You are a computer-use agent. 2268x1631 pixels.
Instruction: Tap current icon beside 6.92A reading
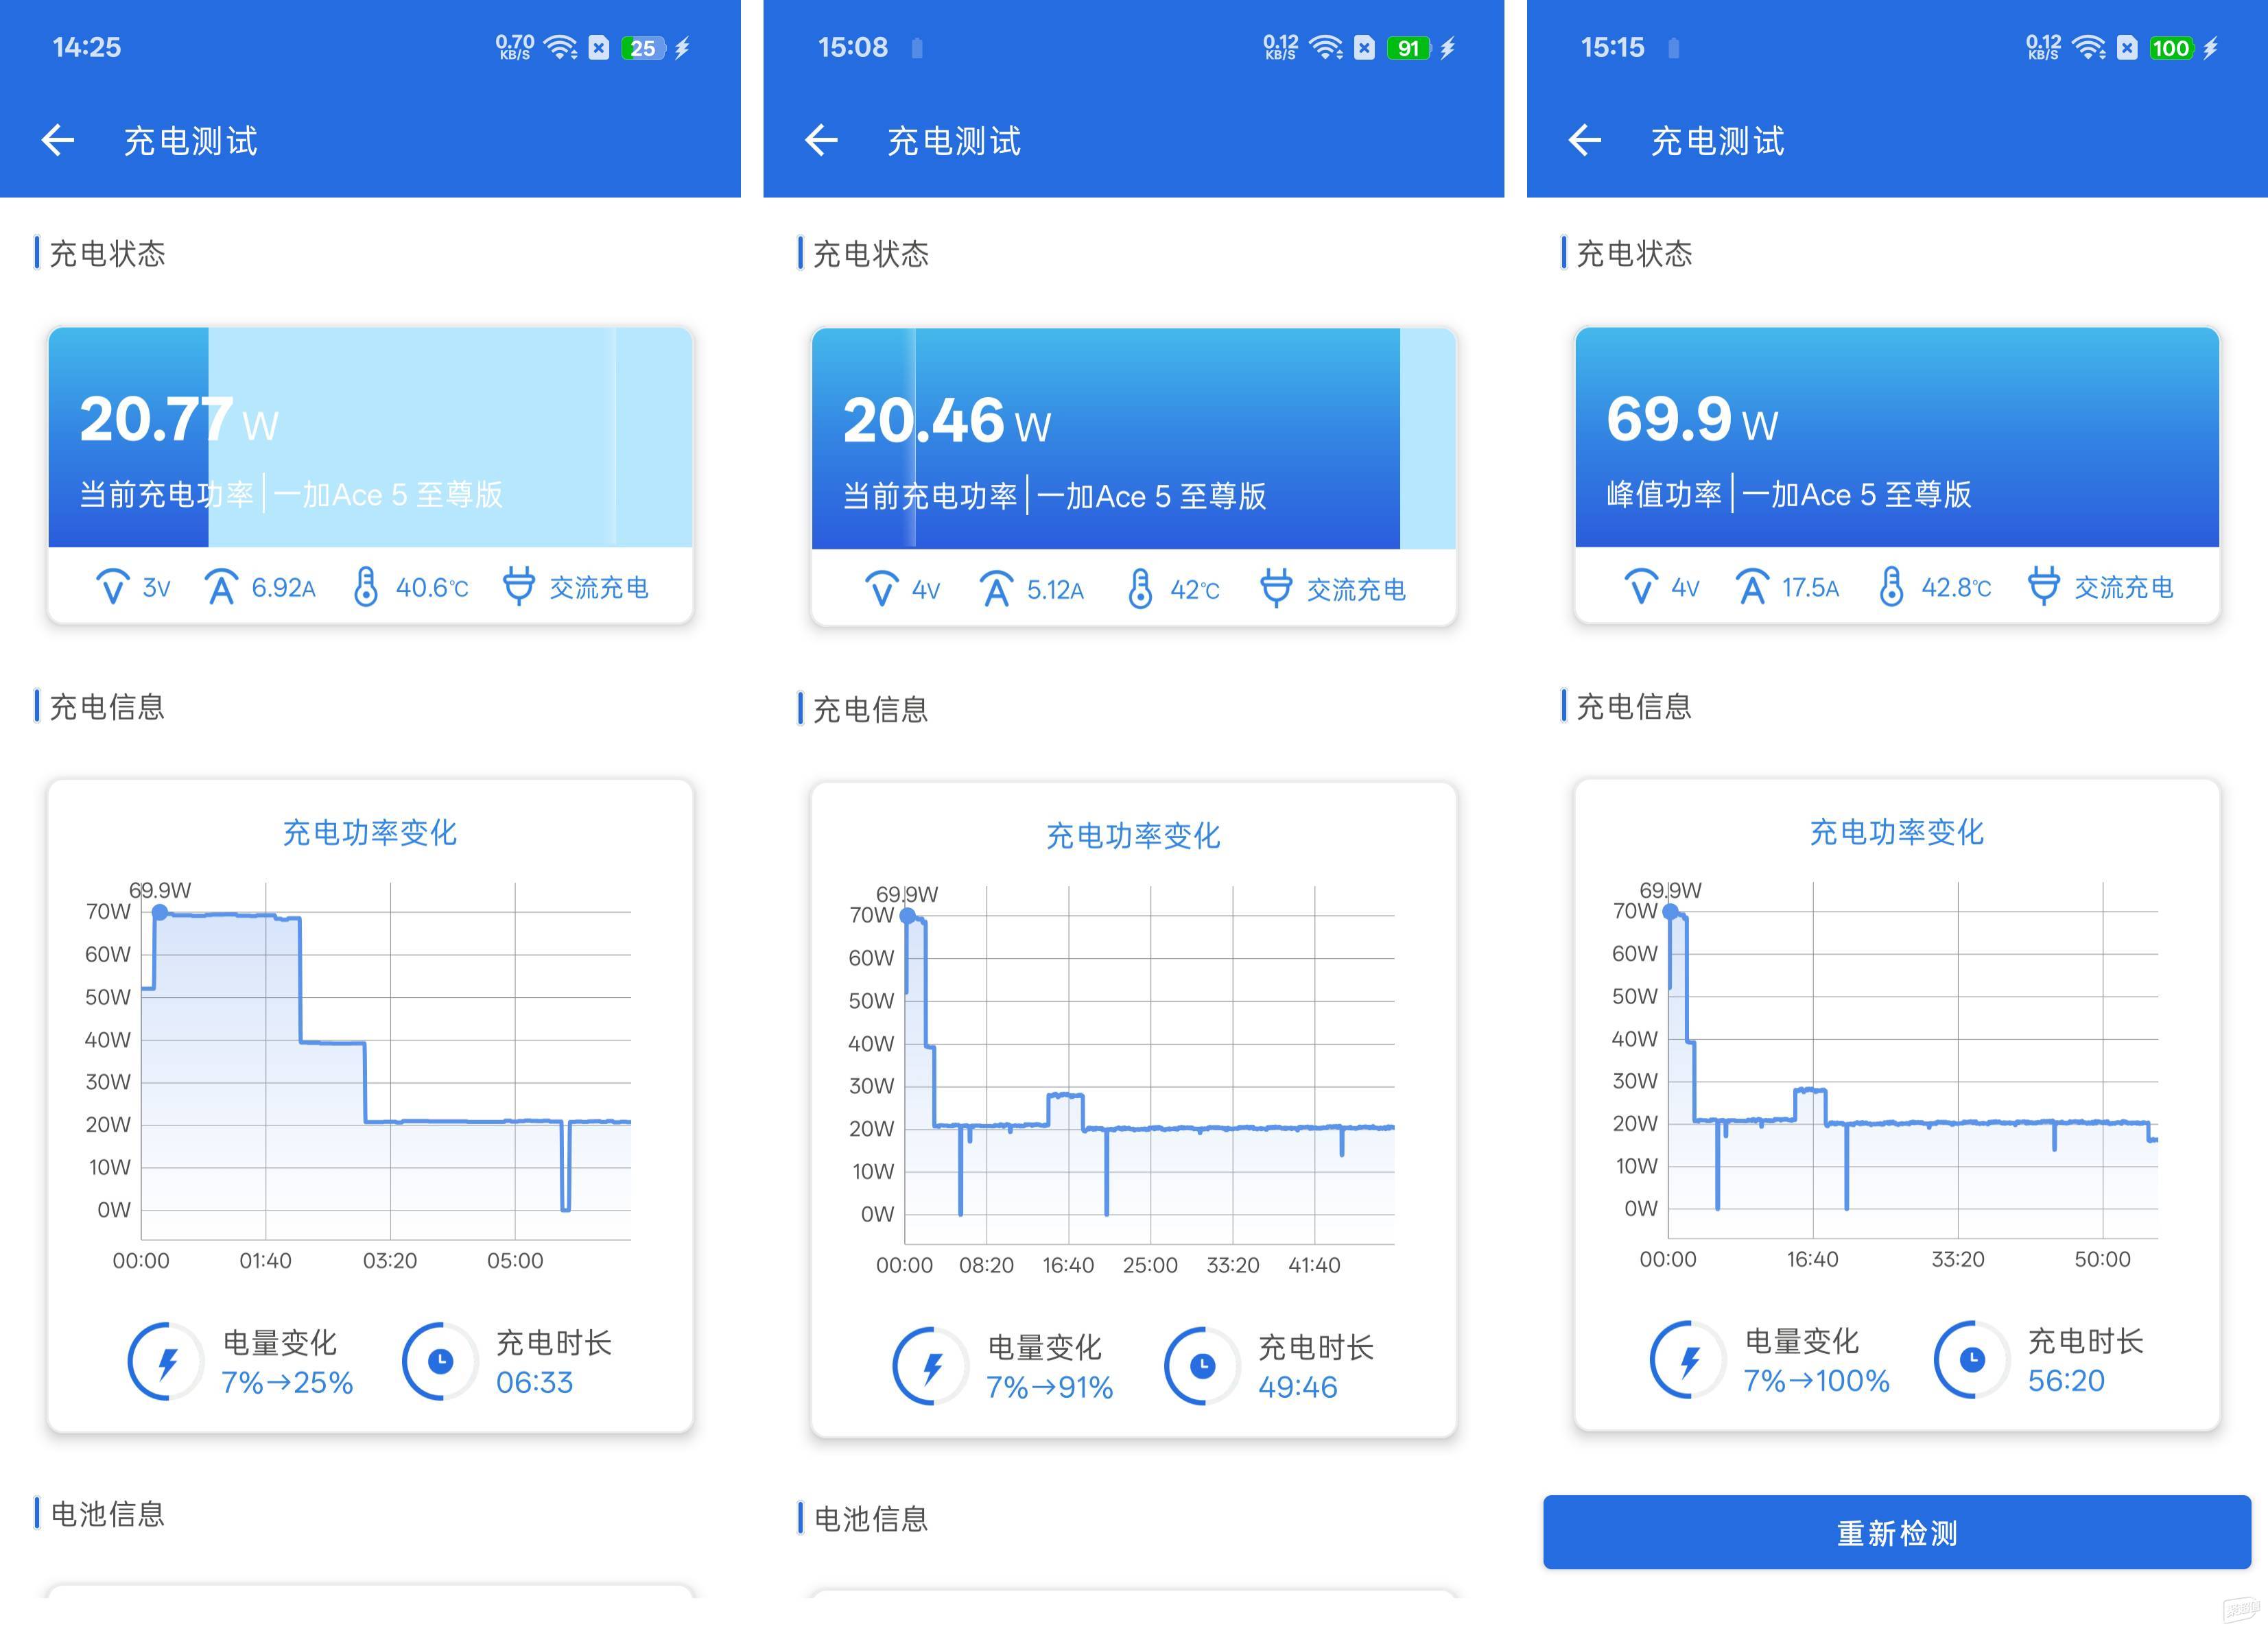[221, 587]
